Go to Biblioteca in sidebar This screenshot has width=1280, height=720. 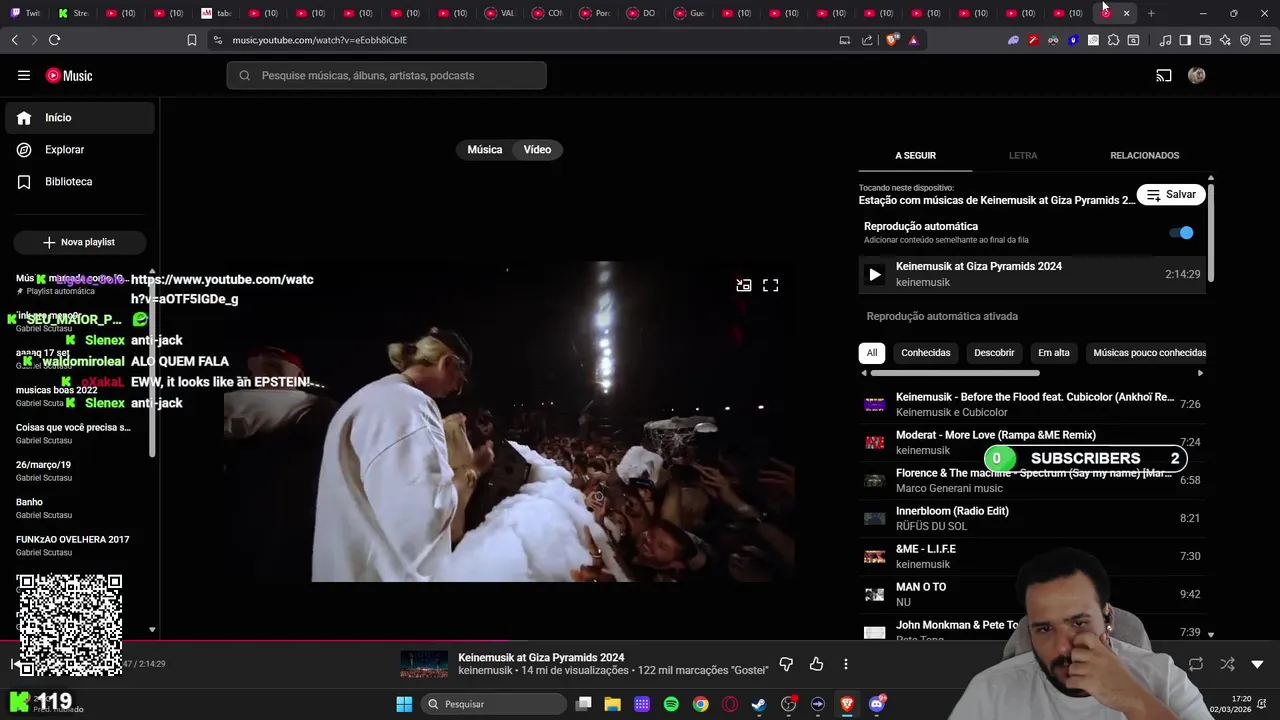point(80,182)
